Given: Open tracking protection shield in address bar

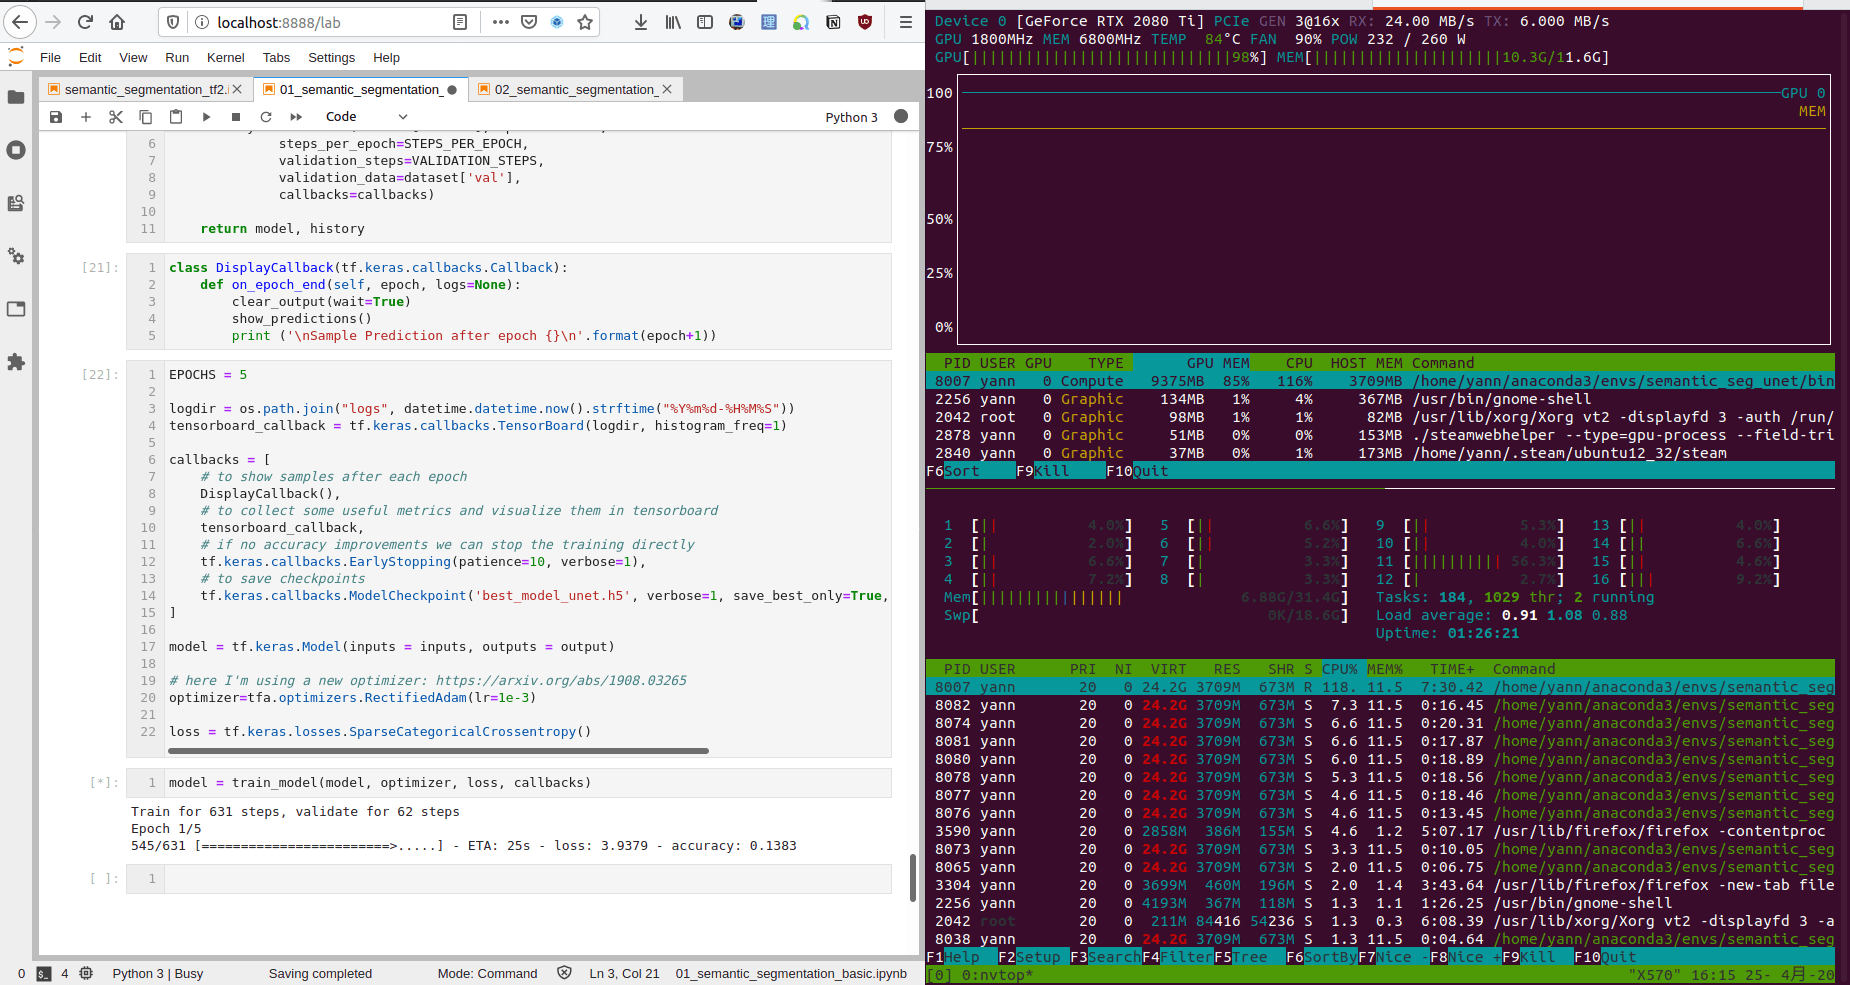Looking at the screenshot, I should point(173,22).
